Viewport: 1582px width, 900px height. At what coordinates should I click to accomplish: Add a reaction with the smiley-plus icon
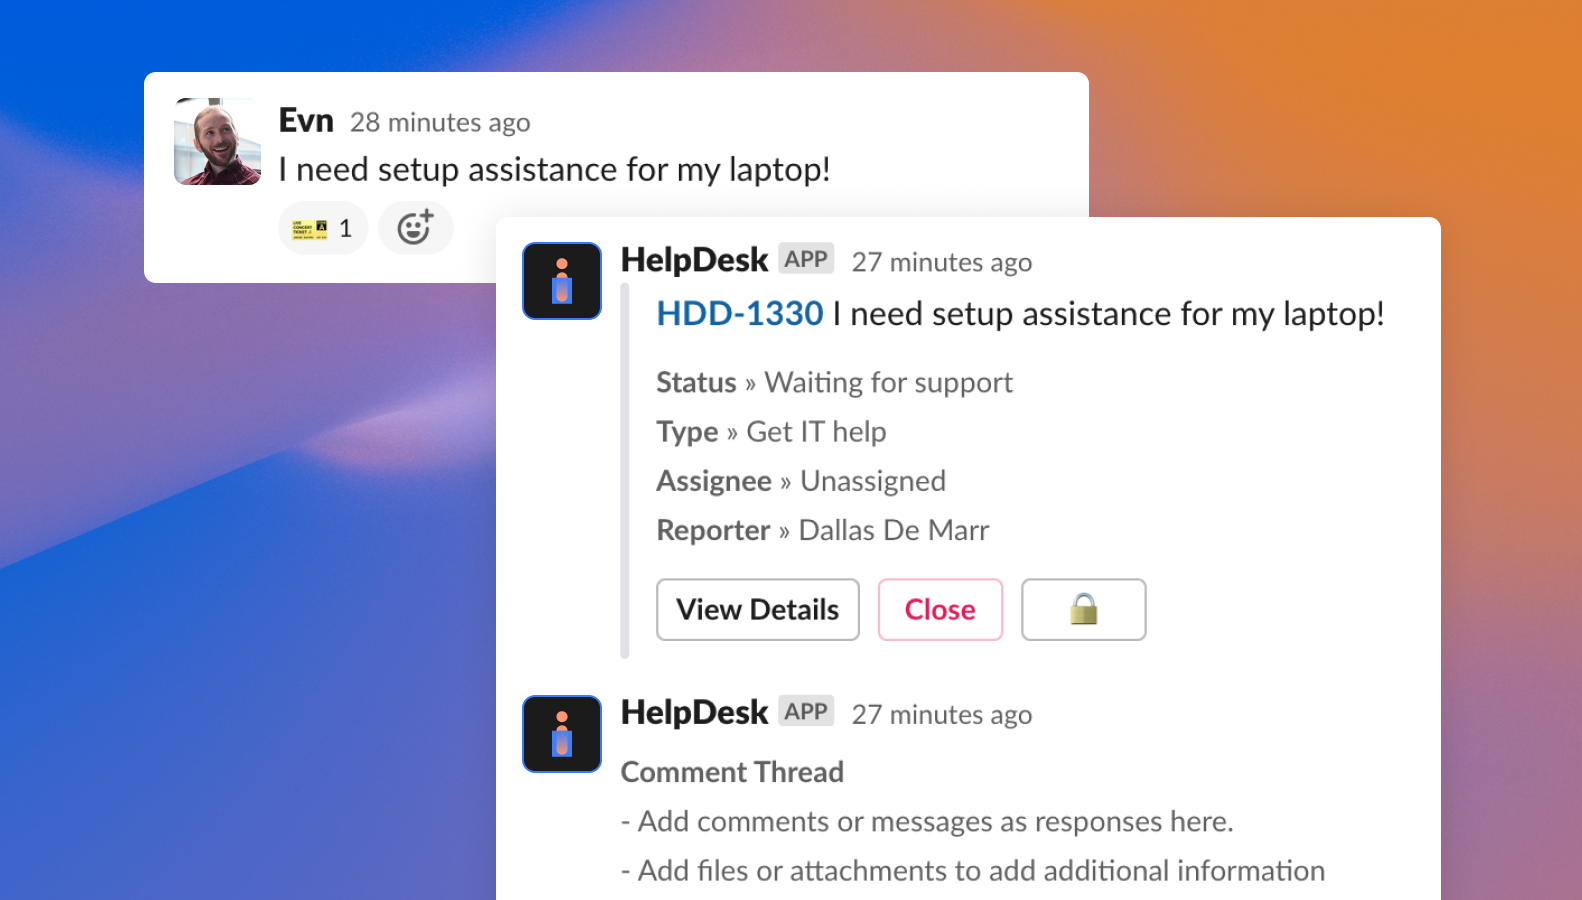coord(415,228)
